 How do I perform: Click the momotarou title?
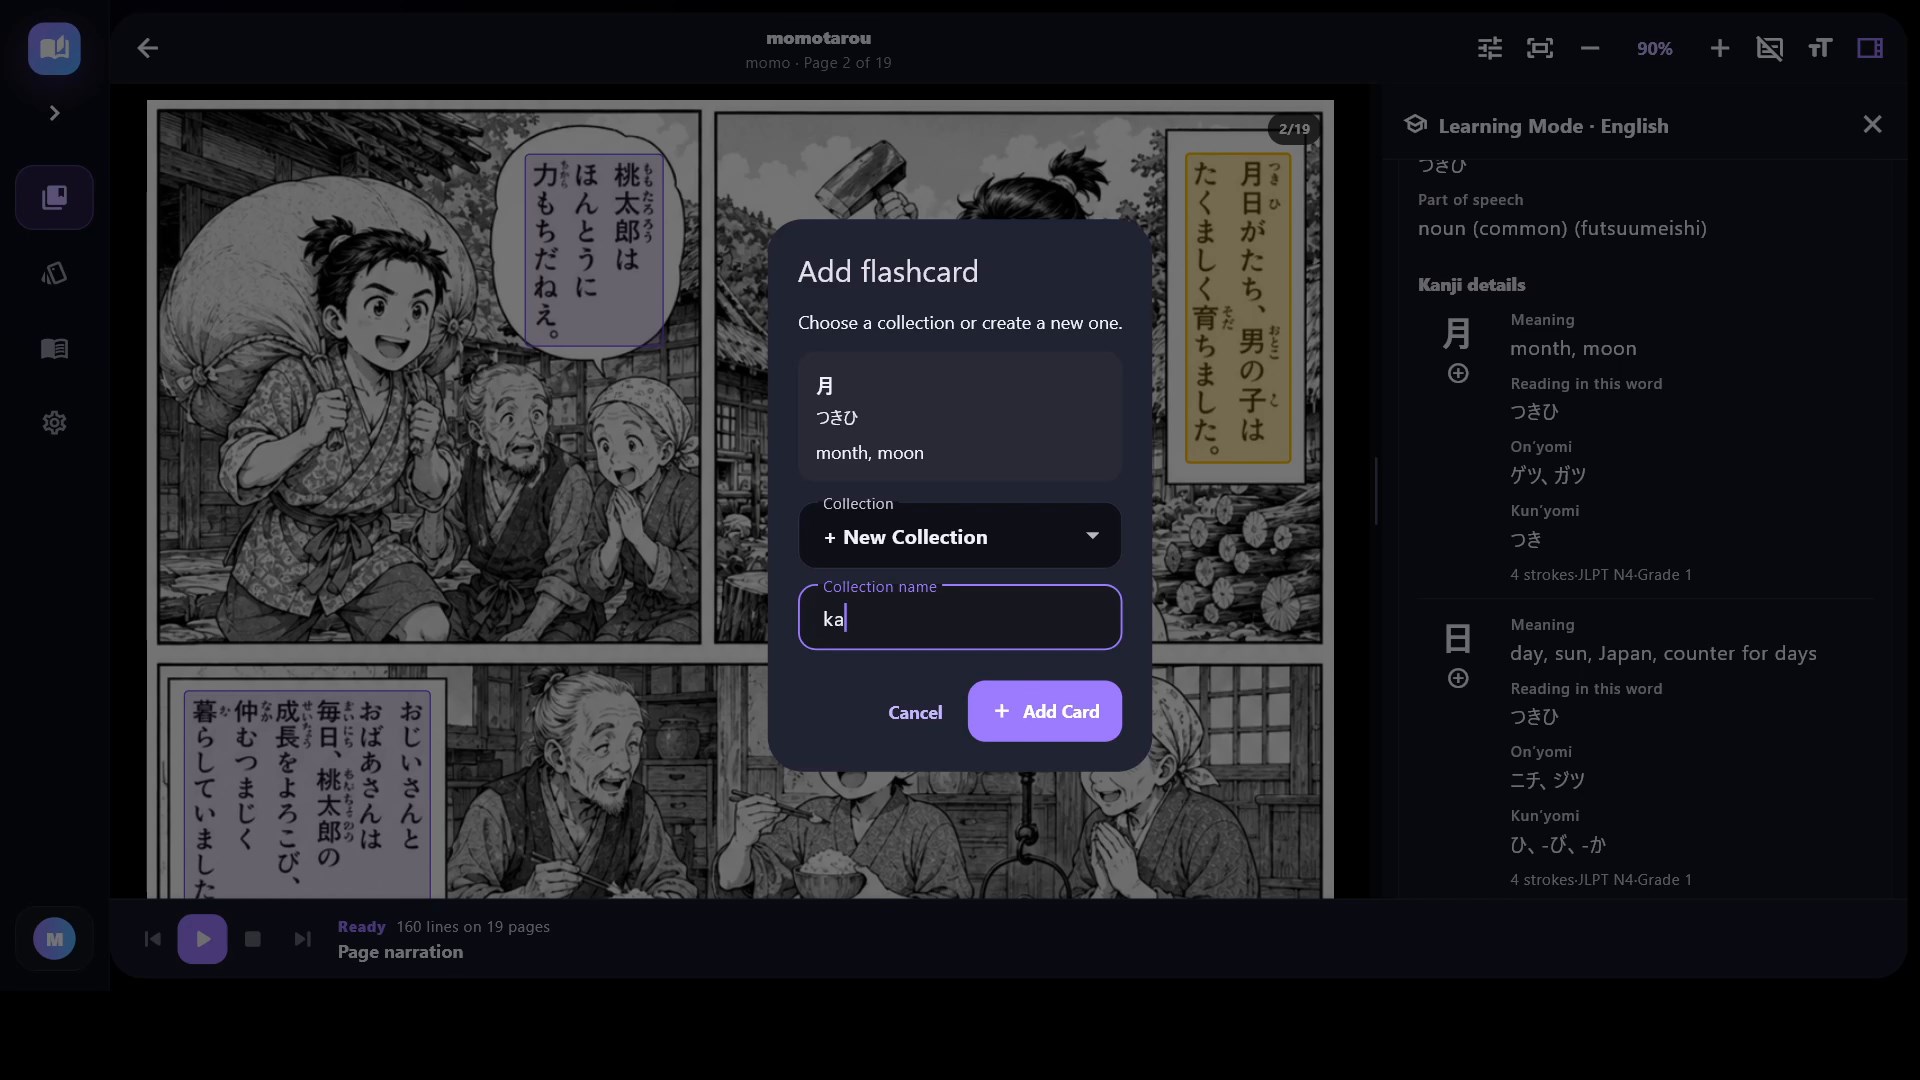[x=818, y=38]
